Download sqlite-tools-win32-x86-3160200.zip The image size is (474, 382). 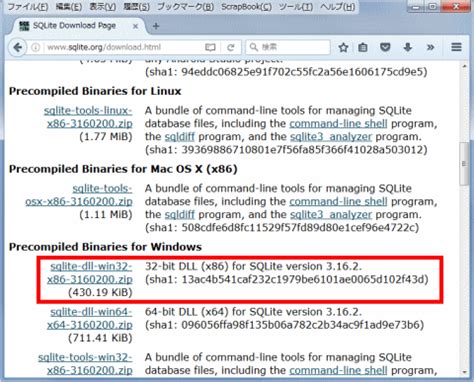[x=85, y=364]
